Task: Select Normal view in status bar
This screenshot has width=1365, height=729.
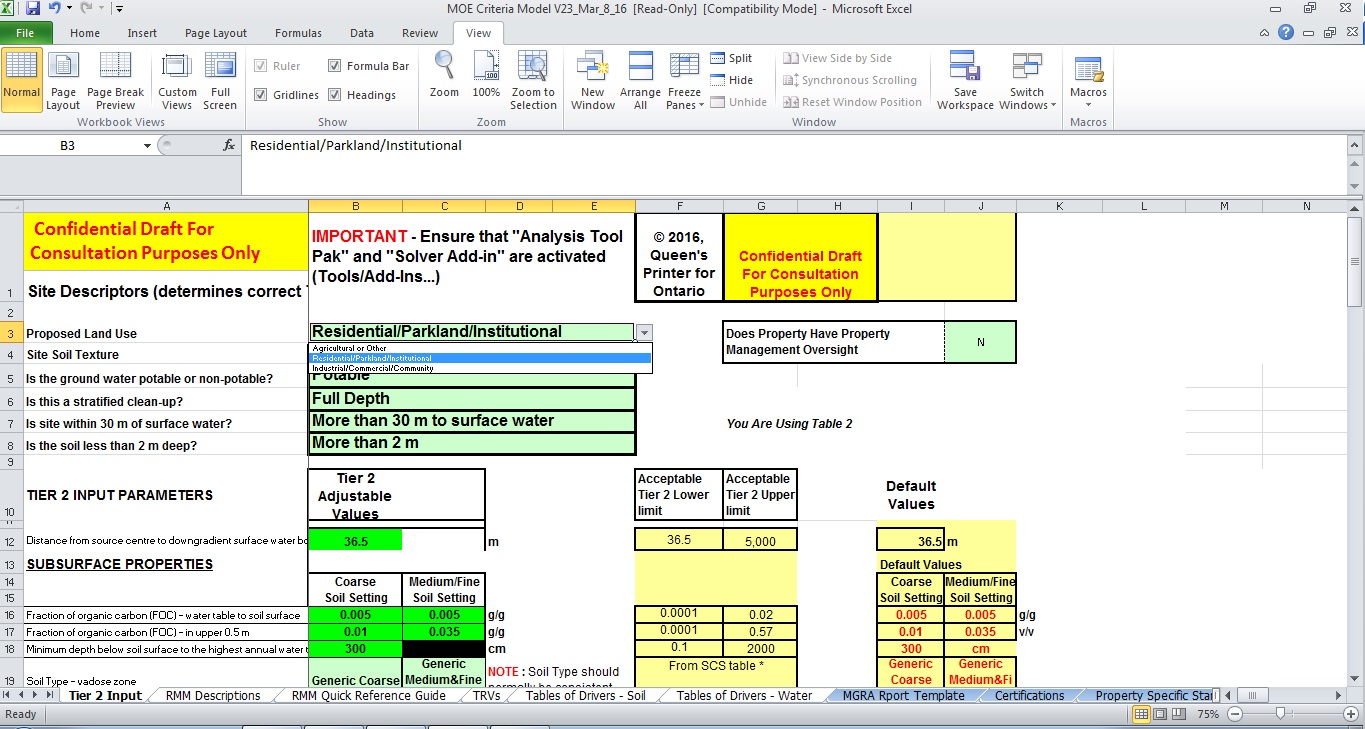Action: tap(1142, 714)
